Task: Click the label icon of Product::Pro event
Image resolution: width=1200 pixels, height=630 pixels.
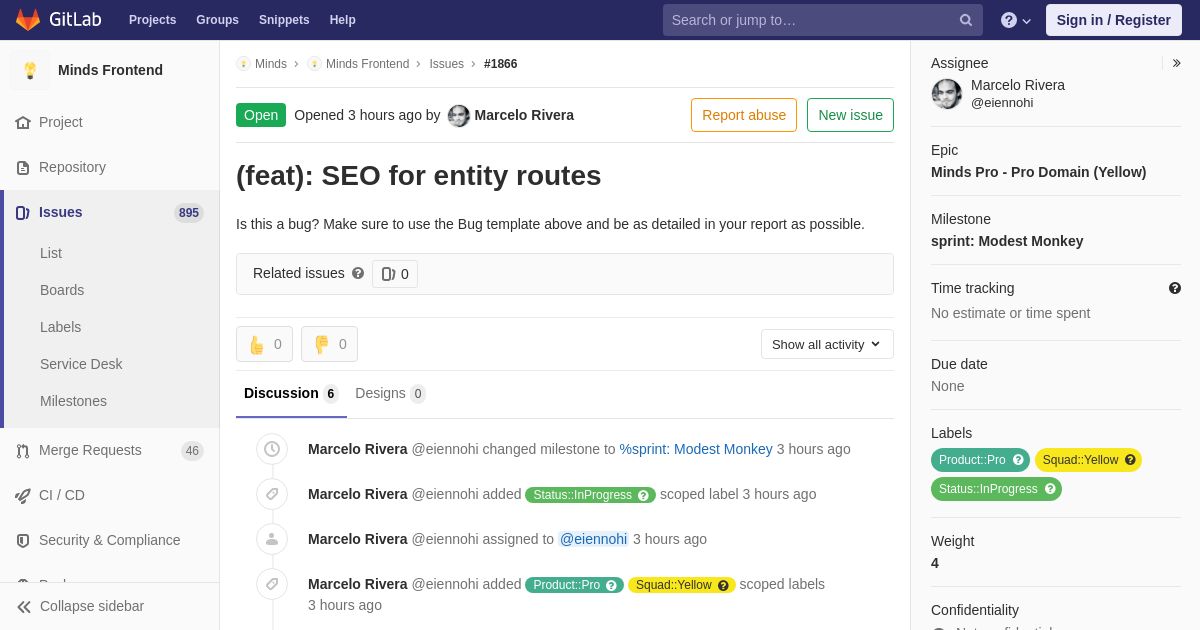Action: 272,584
